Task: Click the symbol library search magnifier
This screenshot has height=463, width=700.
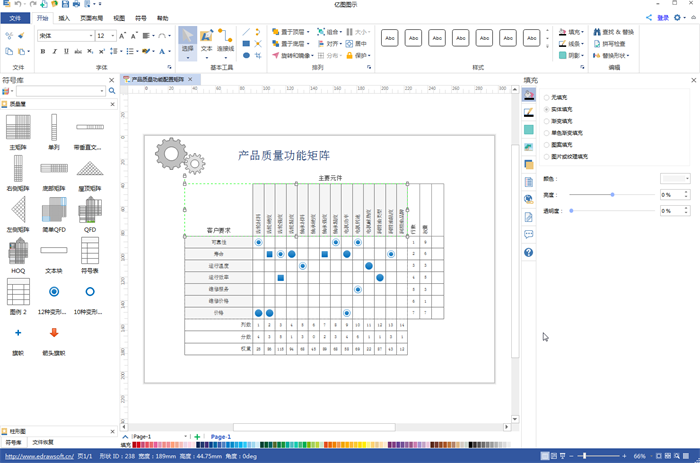Action: point(110,91)
